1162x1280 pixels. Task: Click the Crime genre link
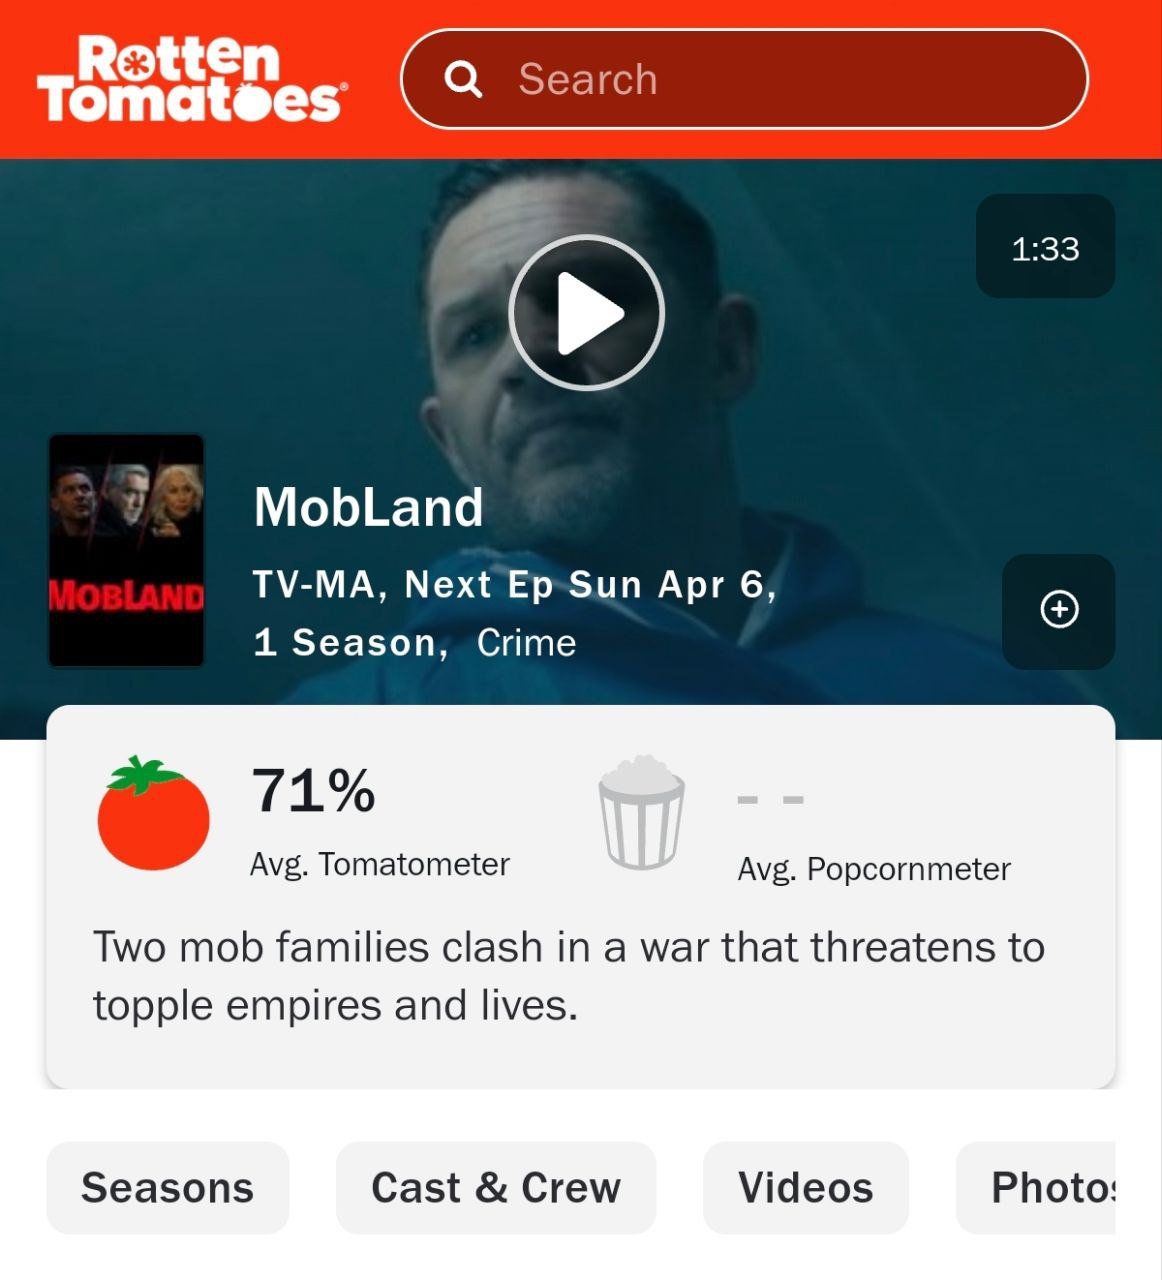coord(526,643)
